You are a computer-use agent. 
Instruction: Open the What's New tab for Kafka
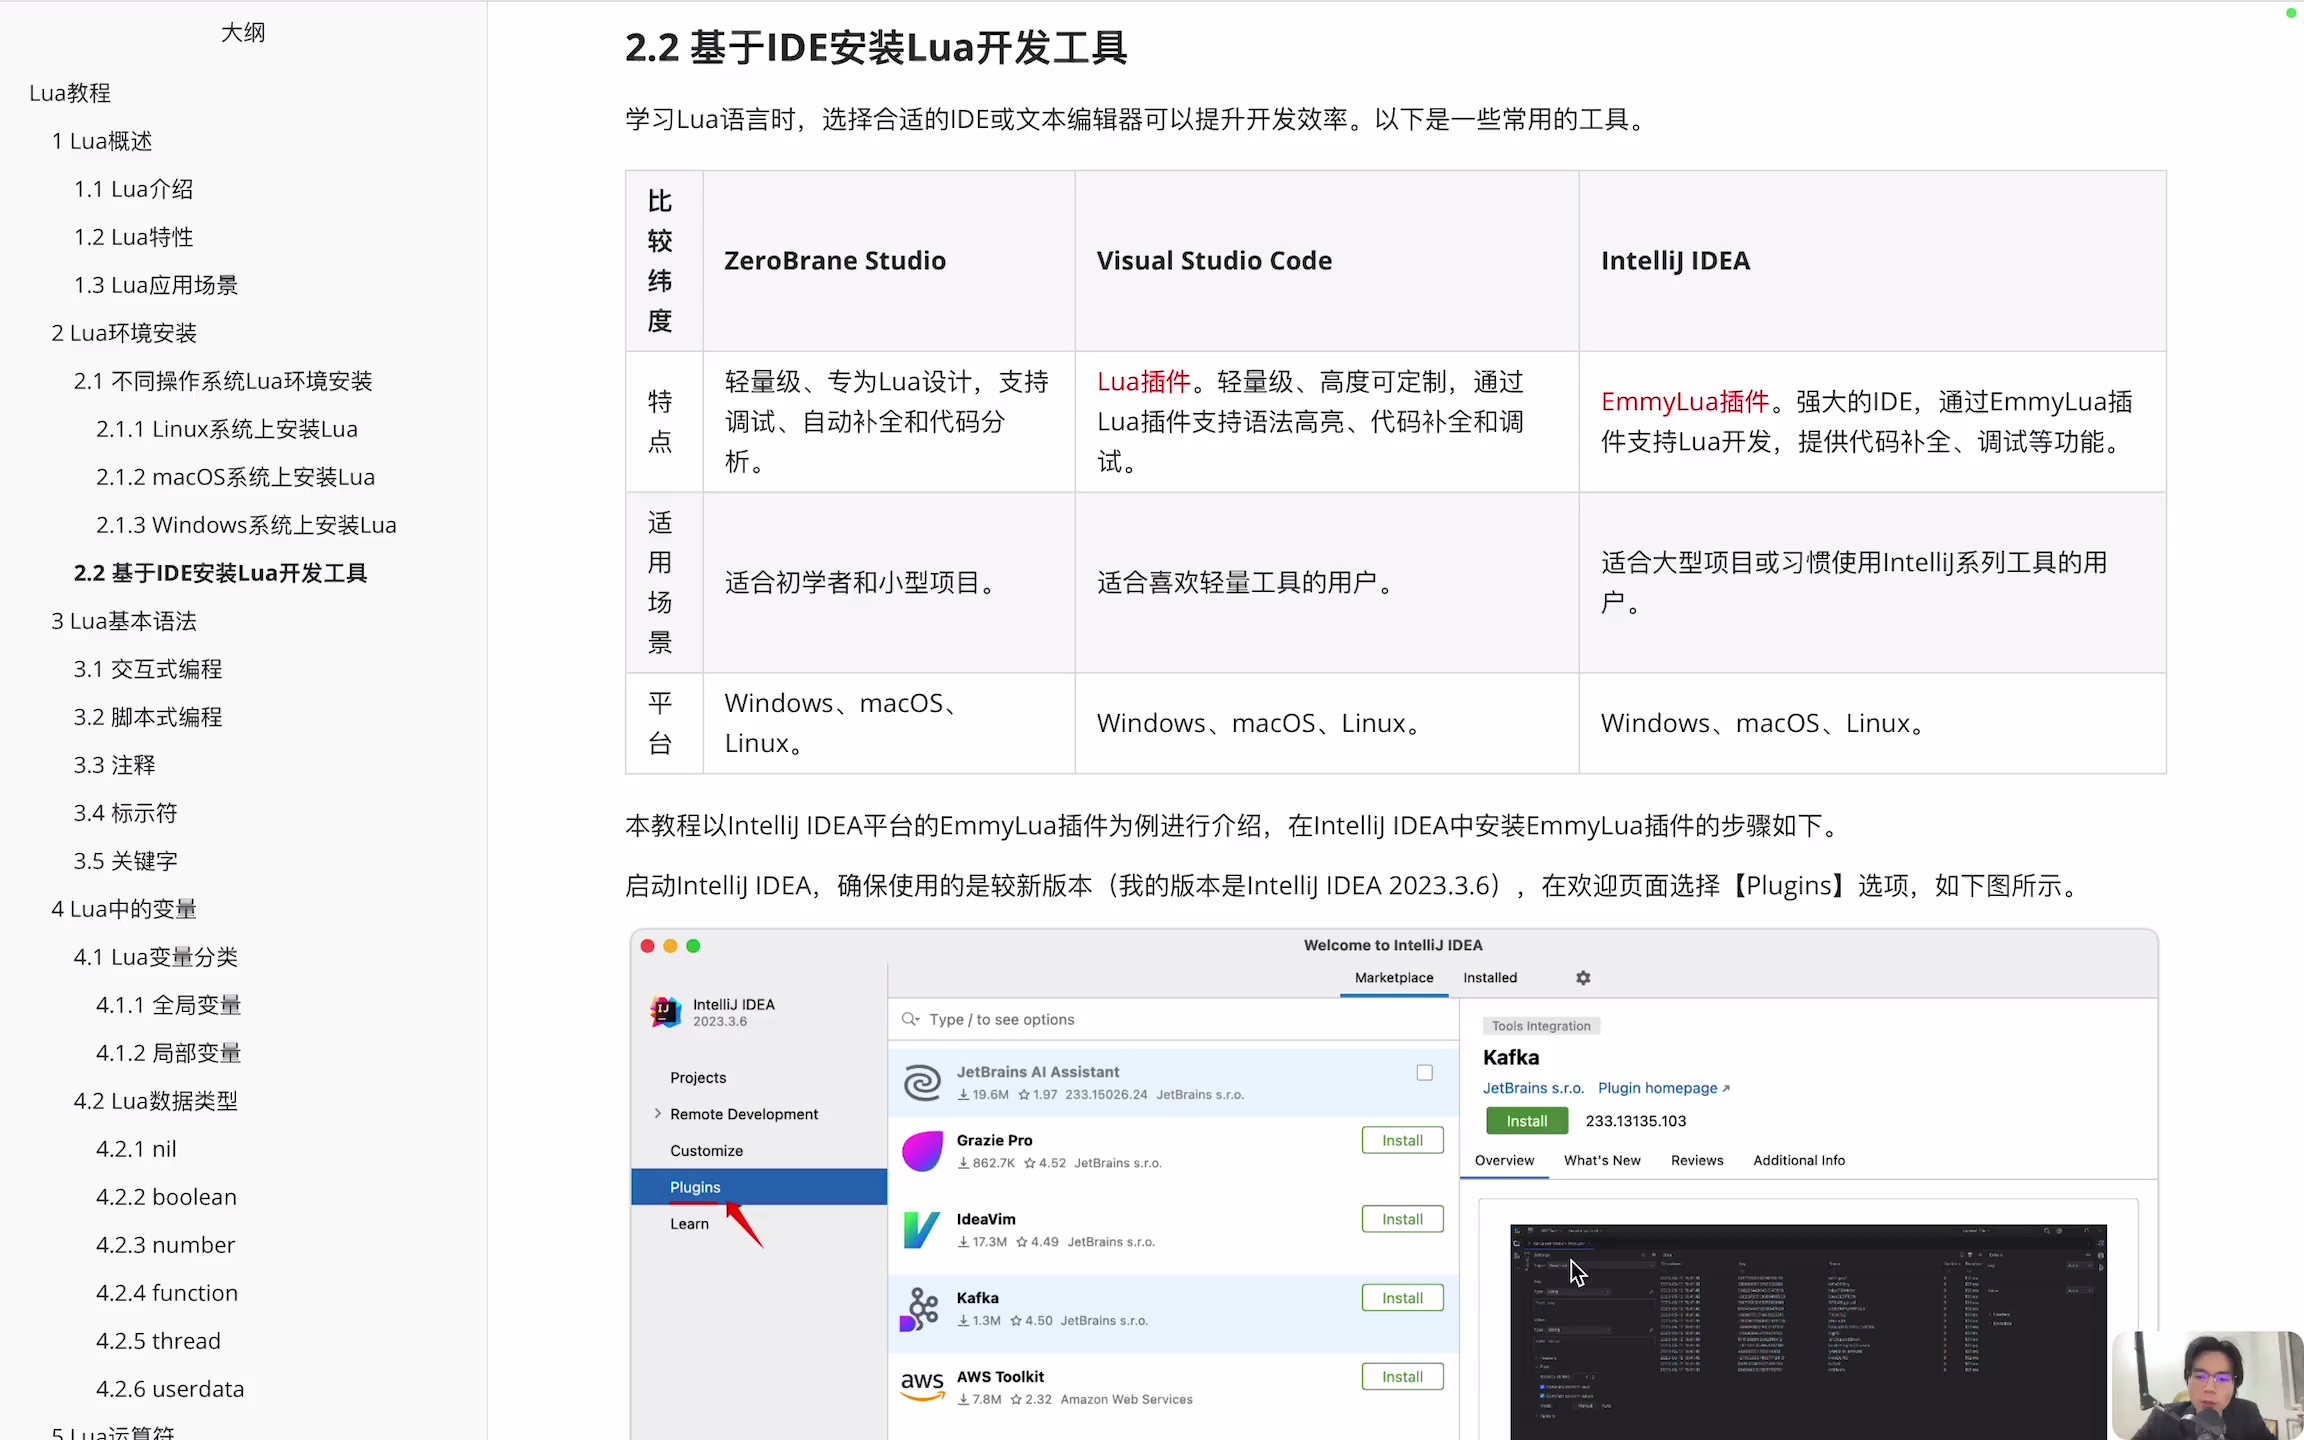(1602, 1160)
